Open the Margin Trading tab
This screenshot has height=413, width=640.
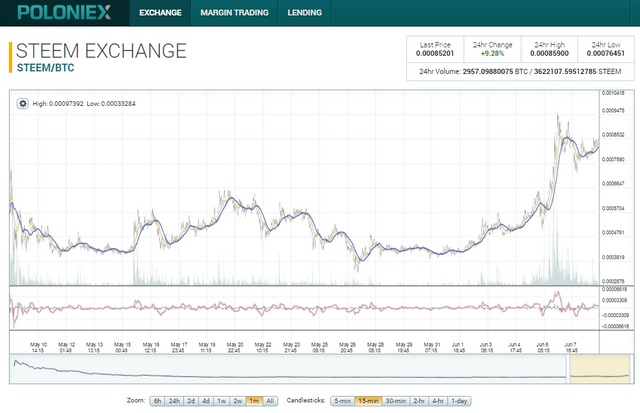[x=234, y=13]
